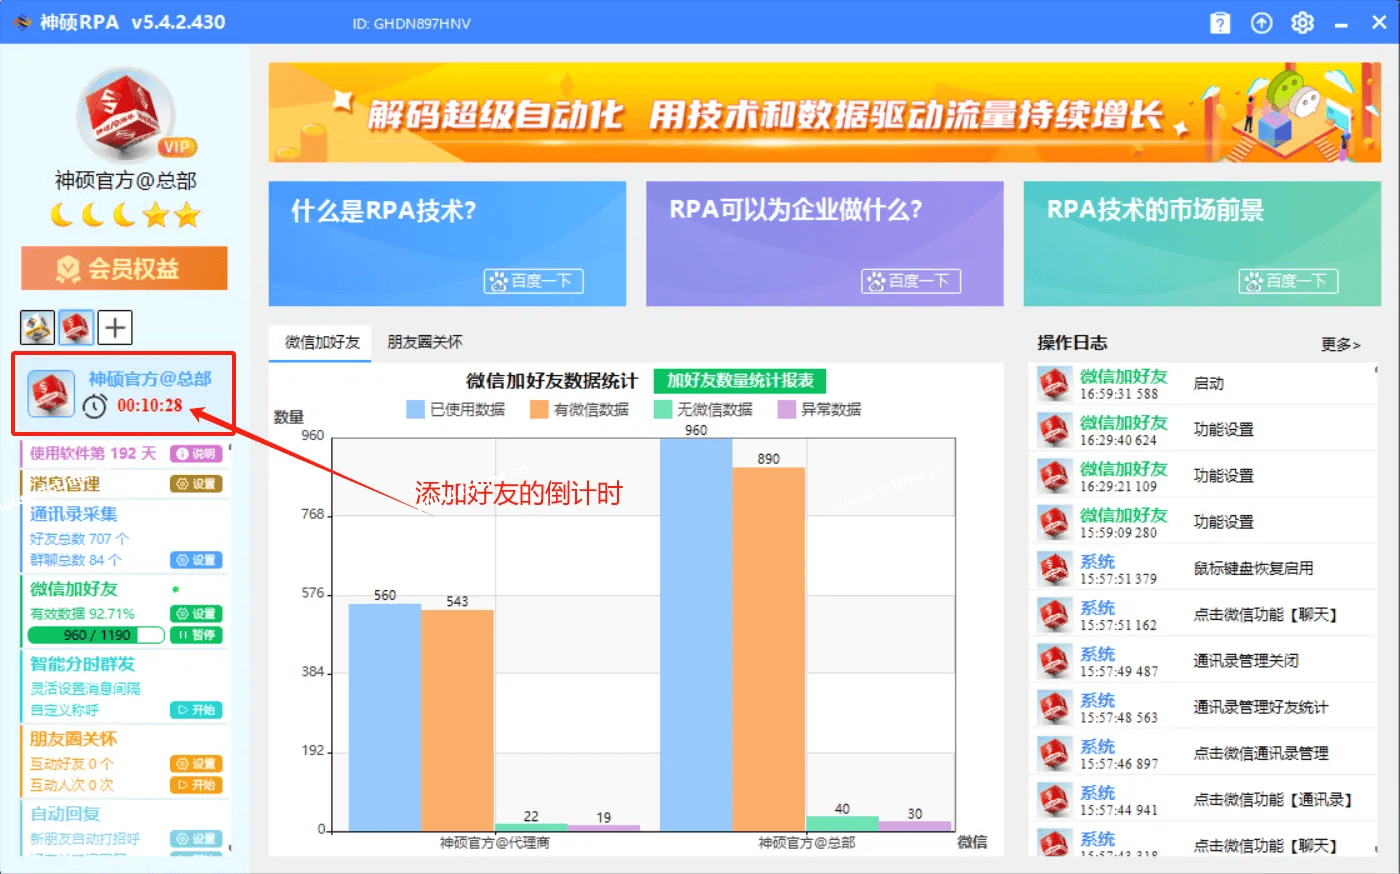Click the log icon for entry 16:29:40 624
The height and width of the screenshot is (874, 1400).
(x=1054, y=430)
